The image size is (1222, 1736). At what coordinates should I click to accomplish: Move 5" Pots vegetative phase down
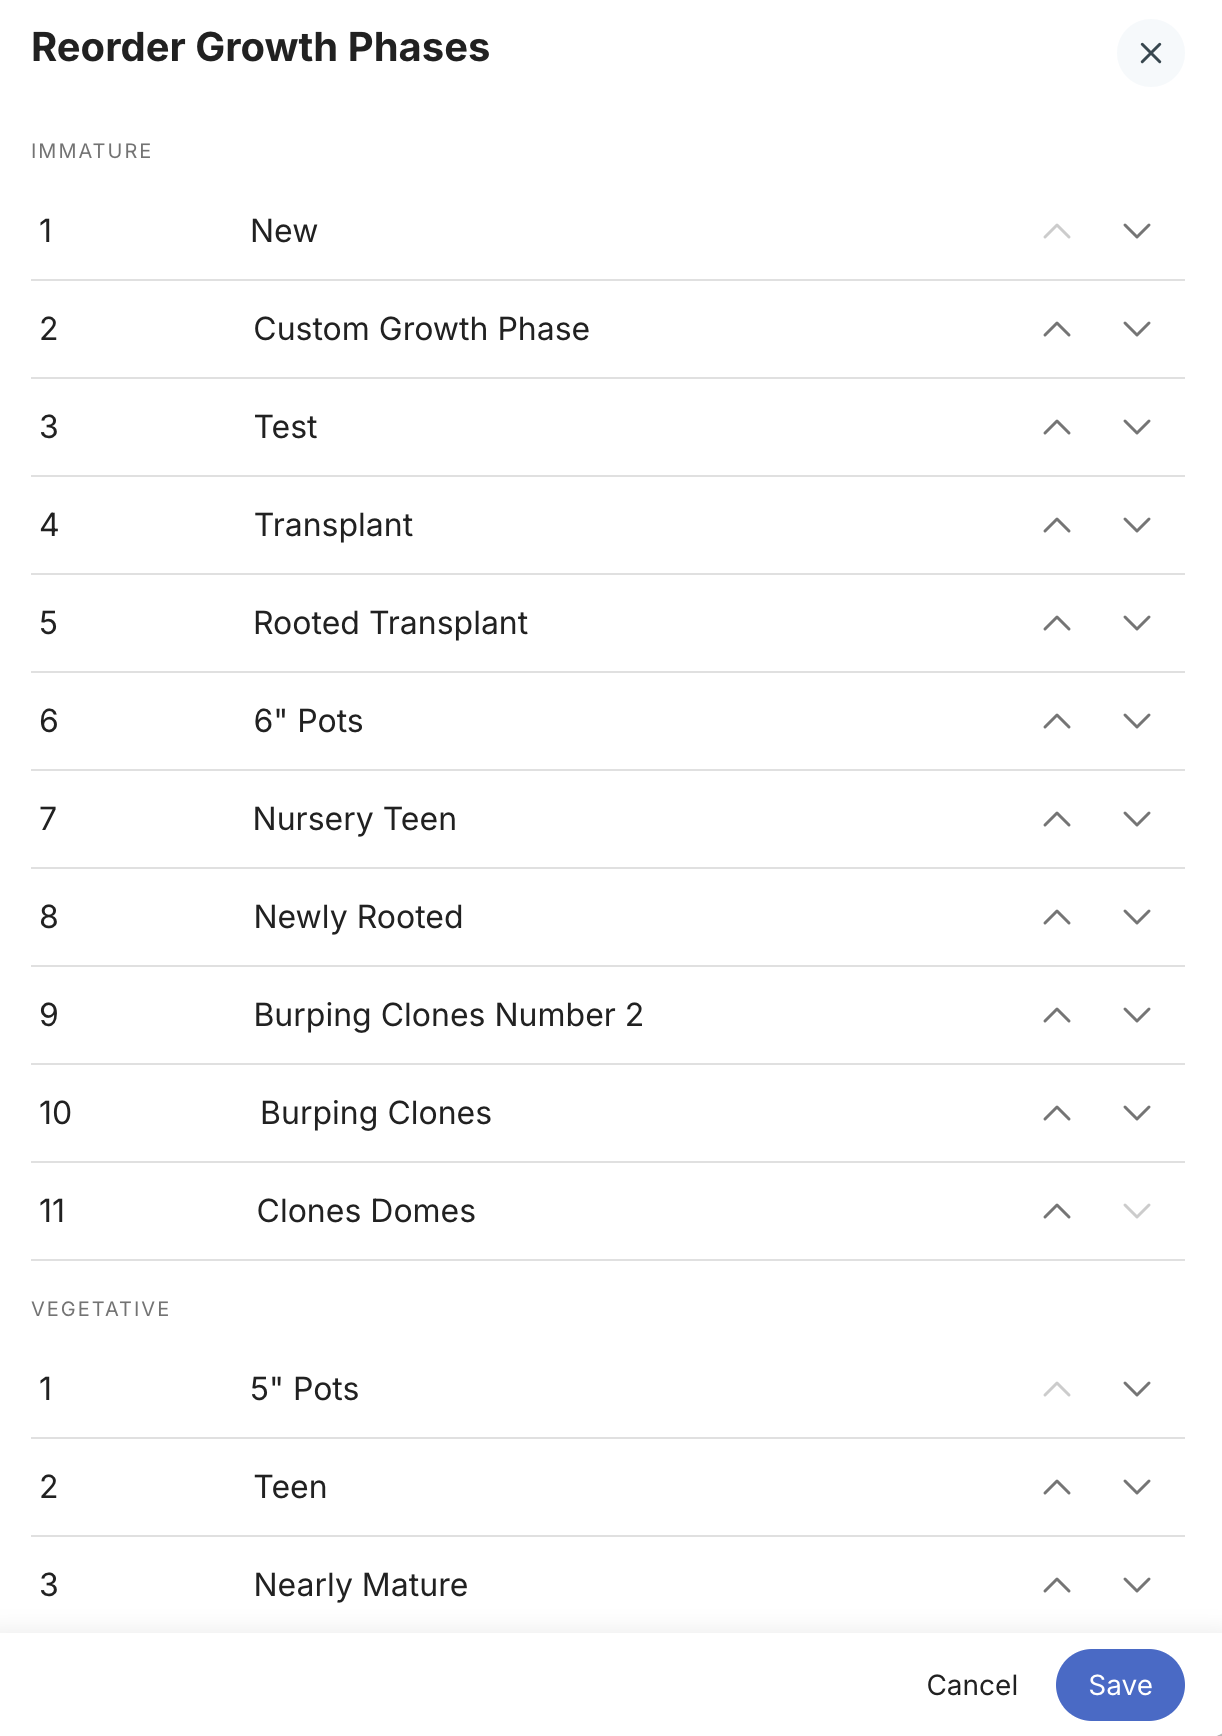tap(1137, 1389)
